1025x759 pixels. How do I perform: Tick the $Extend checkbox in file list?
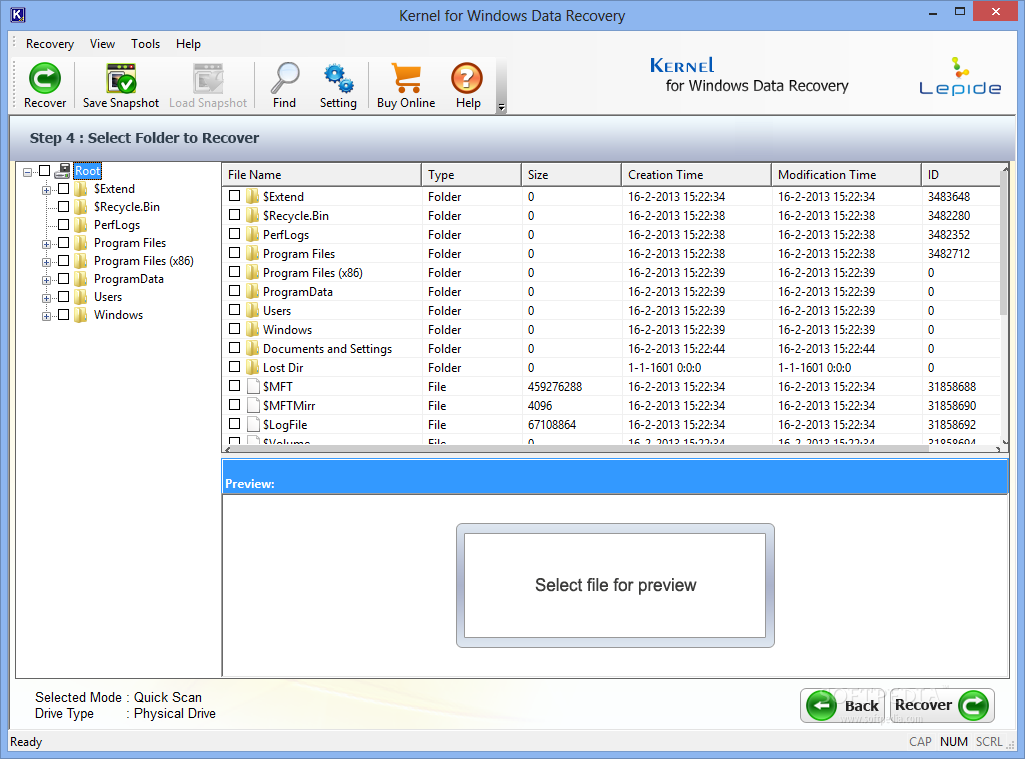[235, 195]
